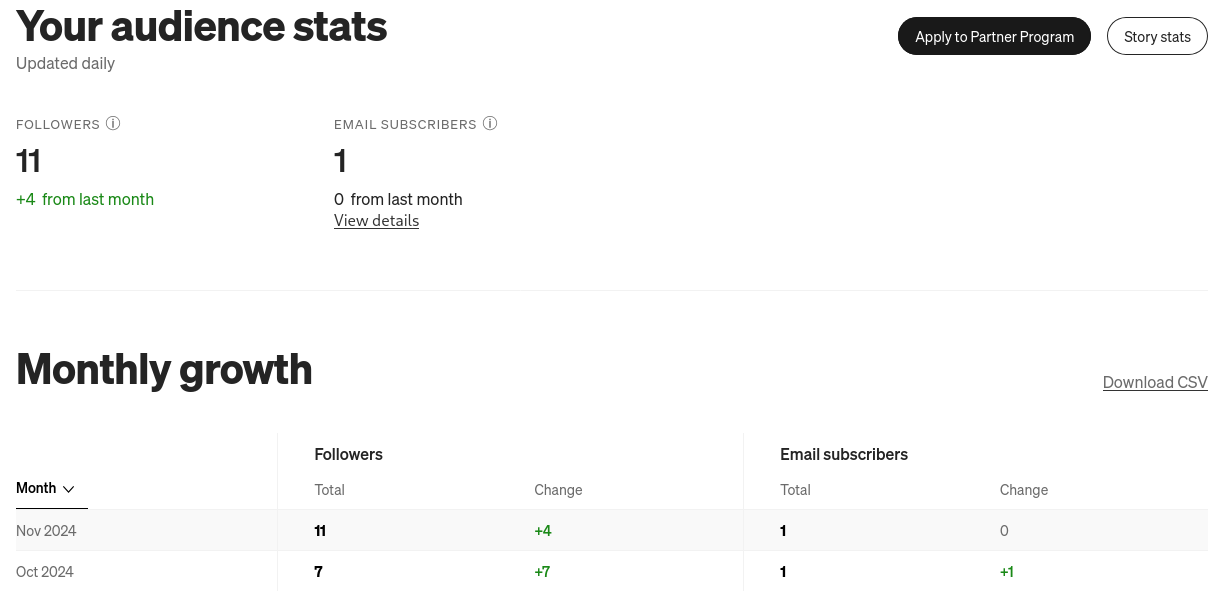This screenshot has height=596, width=1223.
Task: Download CSV of monthly growth
Action: tap(1155, 382)
